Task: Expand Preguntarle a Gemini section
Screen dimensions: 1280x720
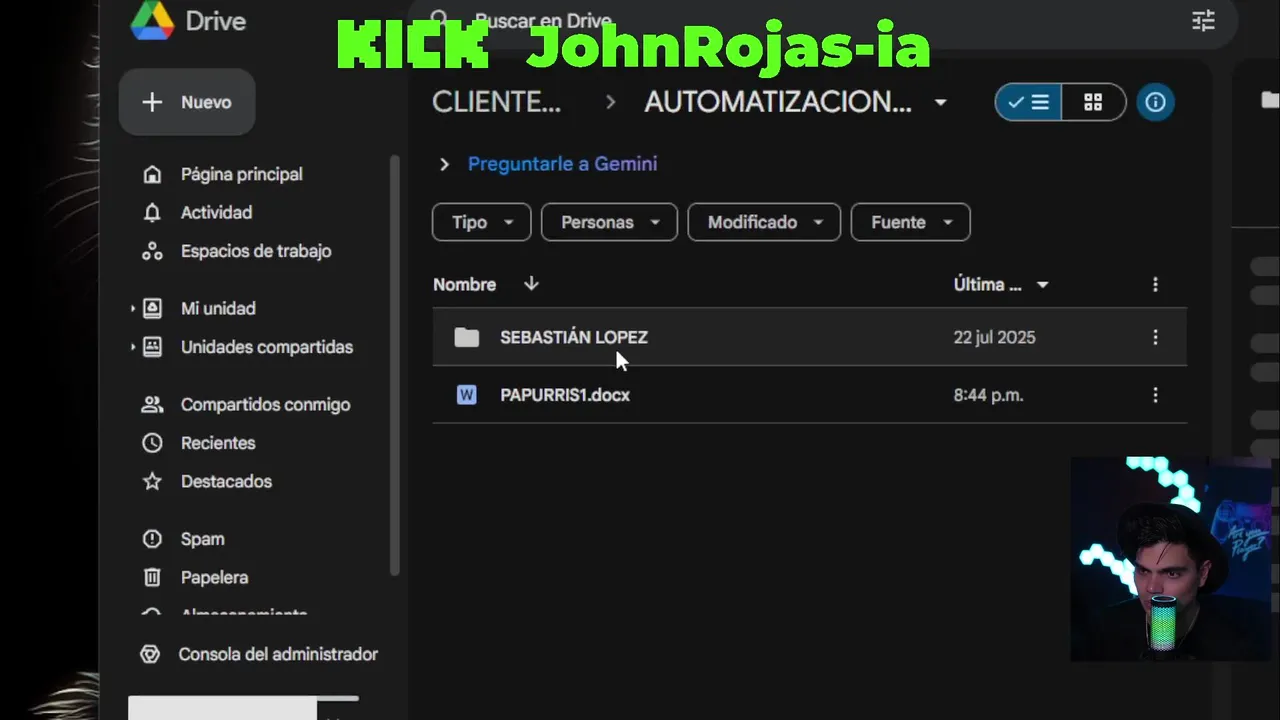Action: (x=445, y=164)
